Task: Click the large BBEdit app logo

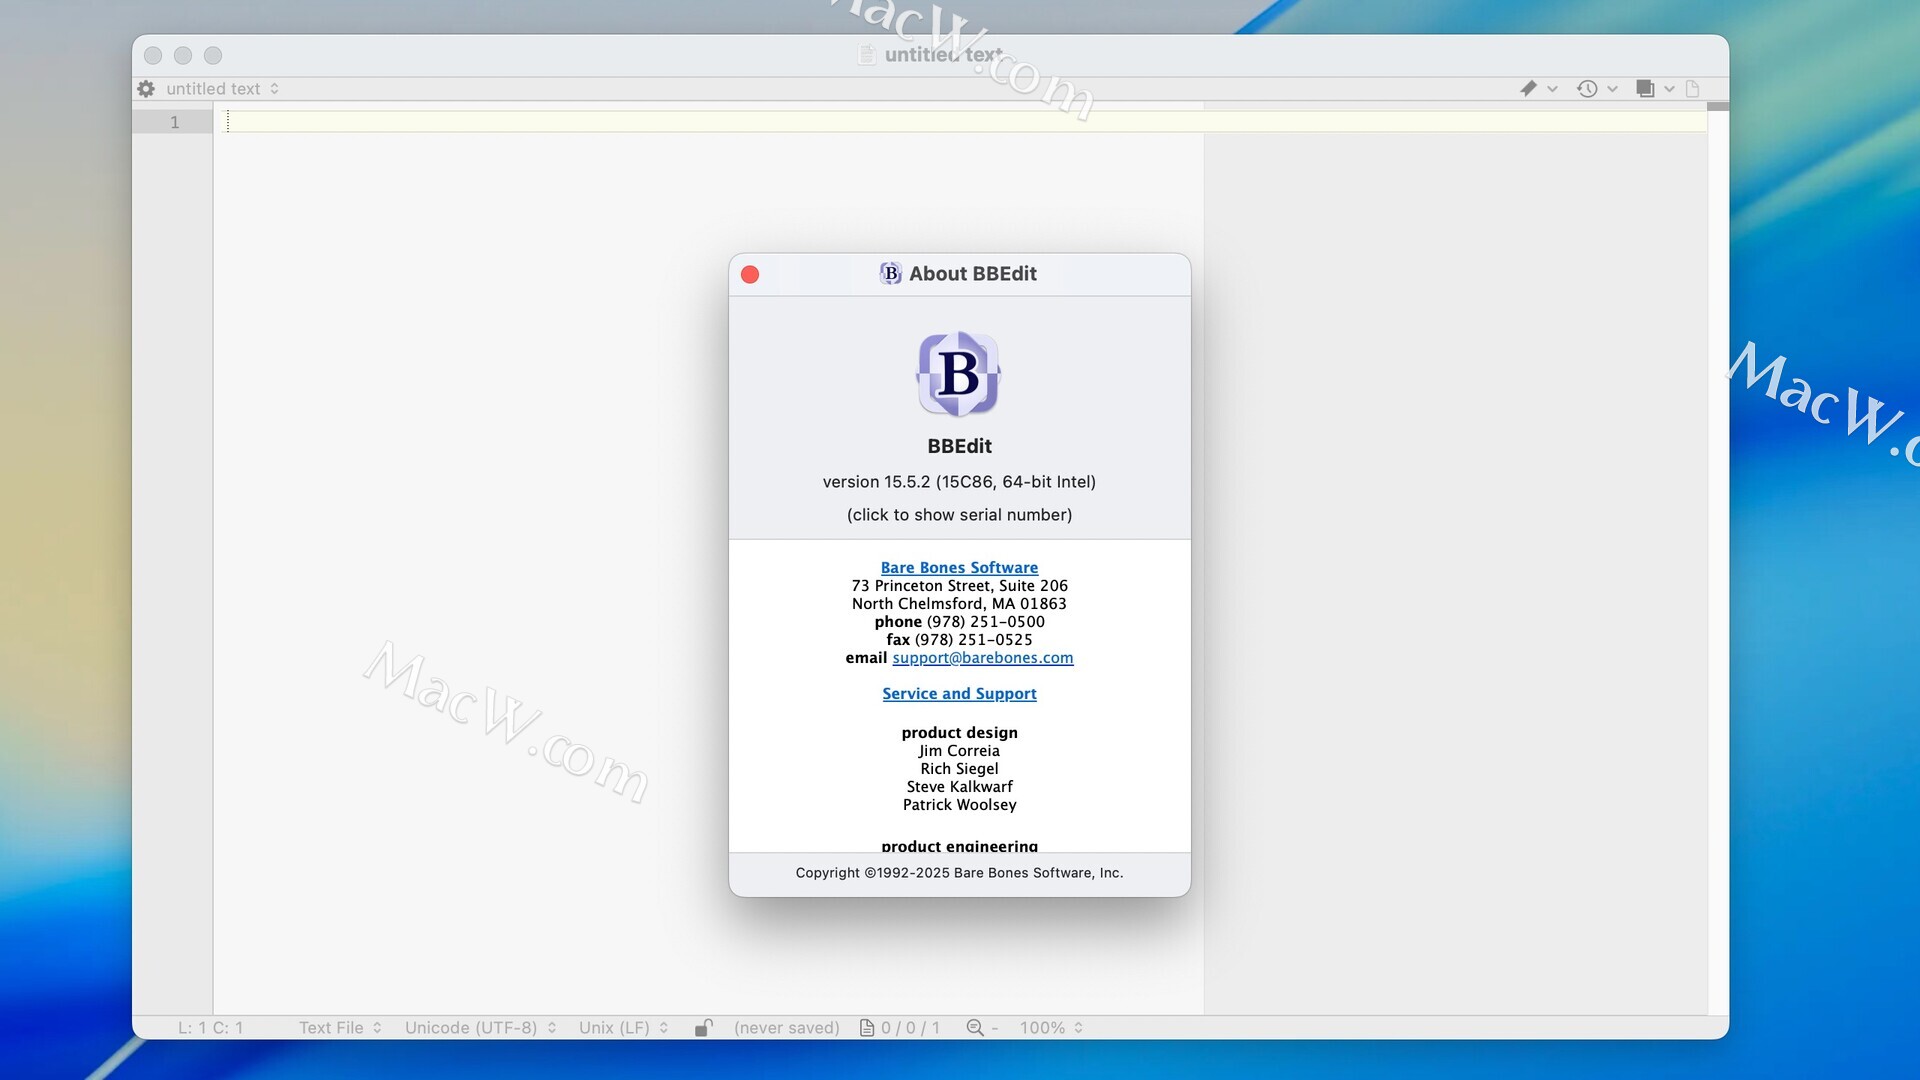Action: [959, 374]
